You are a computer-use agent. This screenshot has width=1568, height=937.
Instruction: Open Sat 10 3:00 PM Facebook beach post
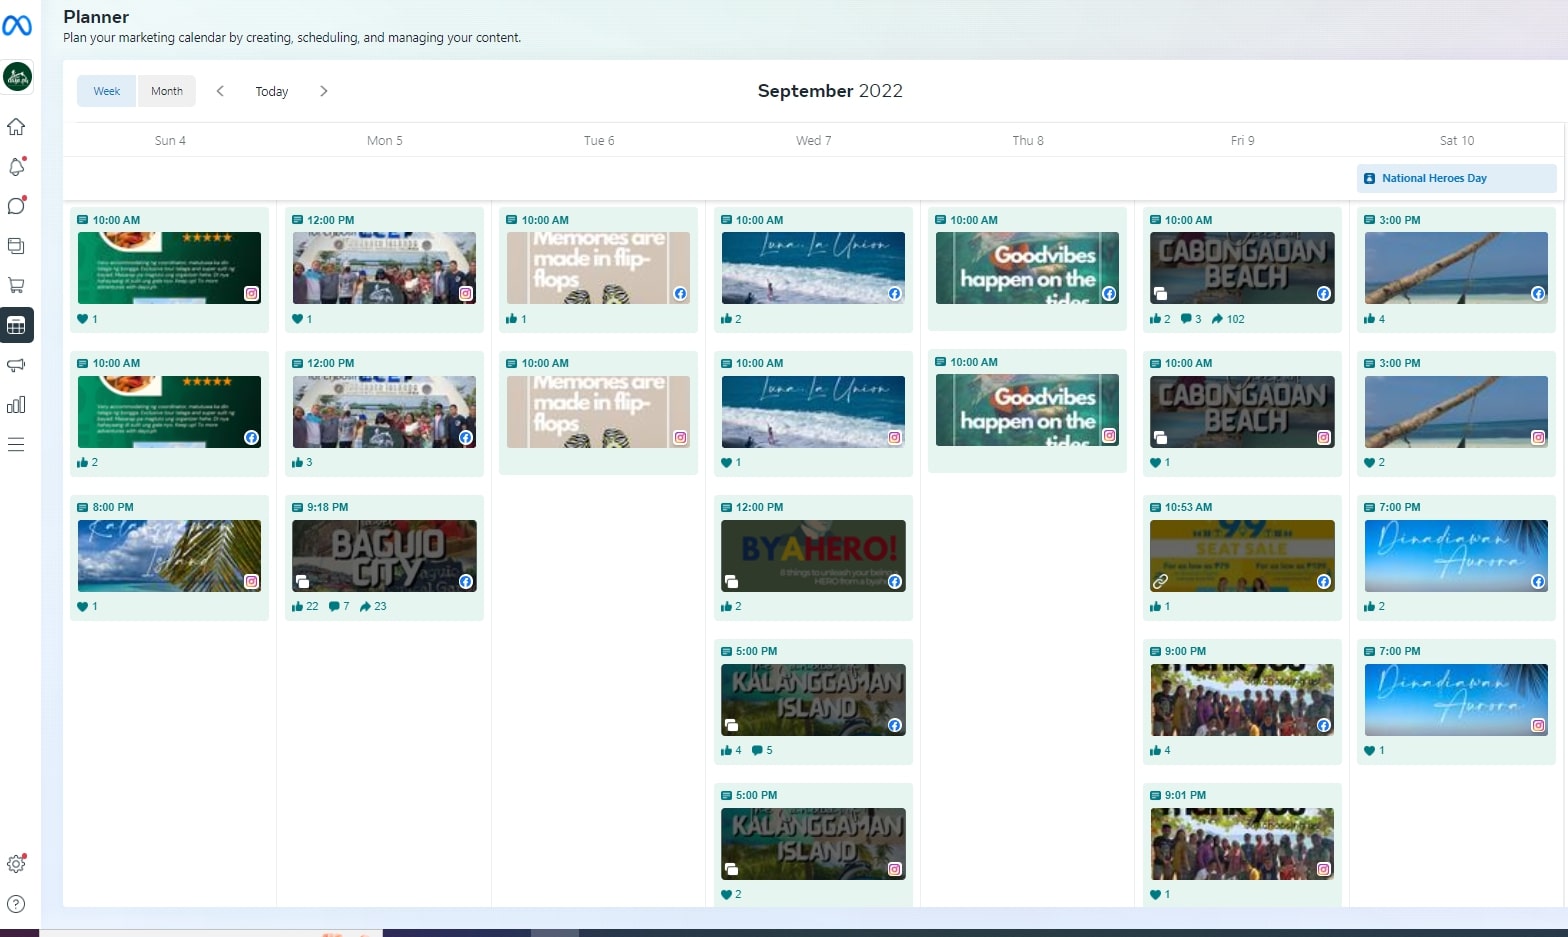1456,268
